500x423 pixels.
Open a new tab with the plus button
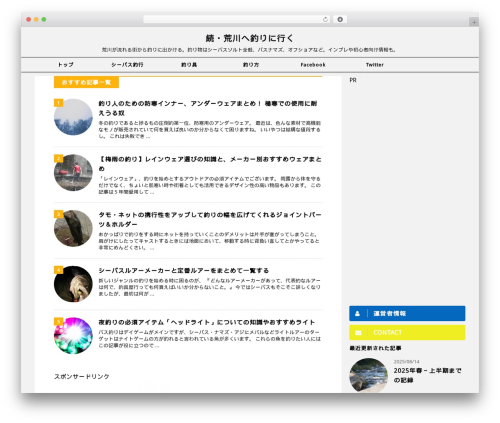tap(474, 22)
